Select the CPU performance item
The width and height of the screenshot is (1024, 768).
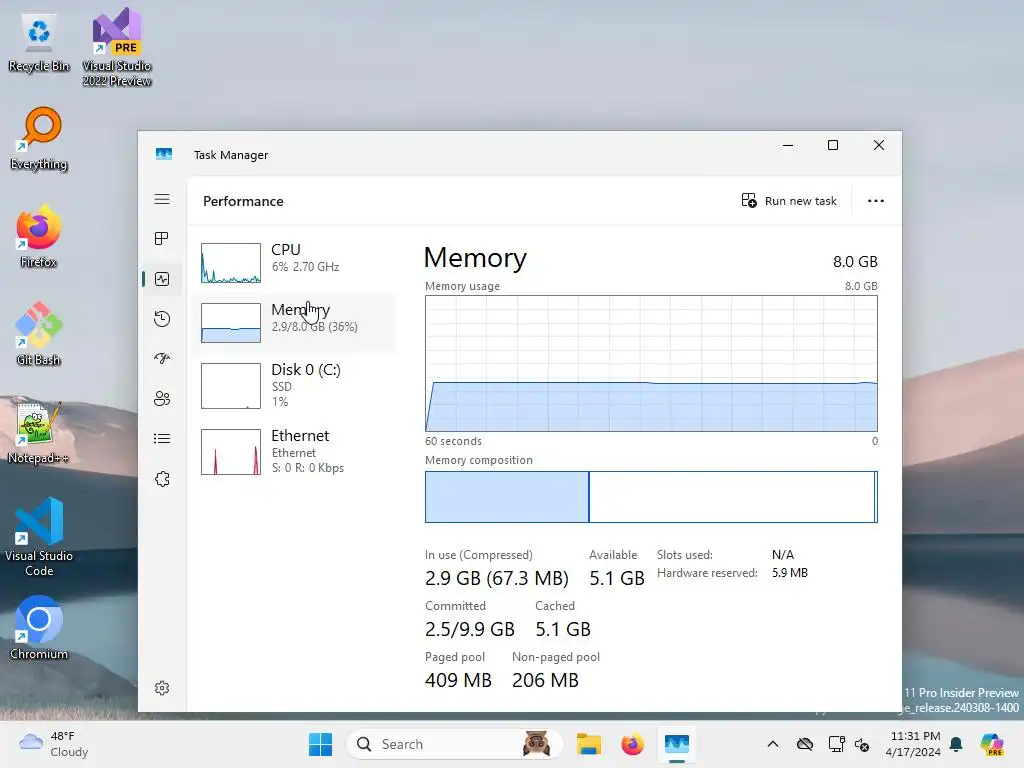pyautogui.click(x=295, y=263)
